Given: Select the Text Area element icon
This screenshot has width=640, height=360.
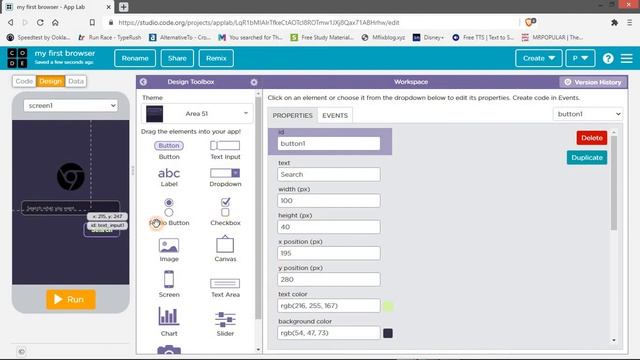Looking at the screenshot, I should [x=225, y=283].
